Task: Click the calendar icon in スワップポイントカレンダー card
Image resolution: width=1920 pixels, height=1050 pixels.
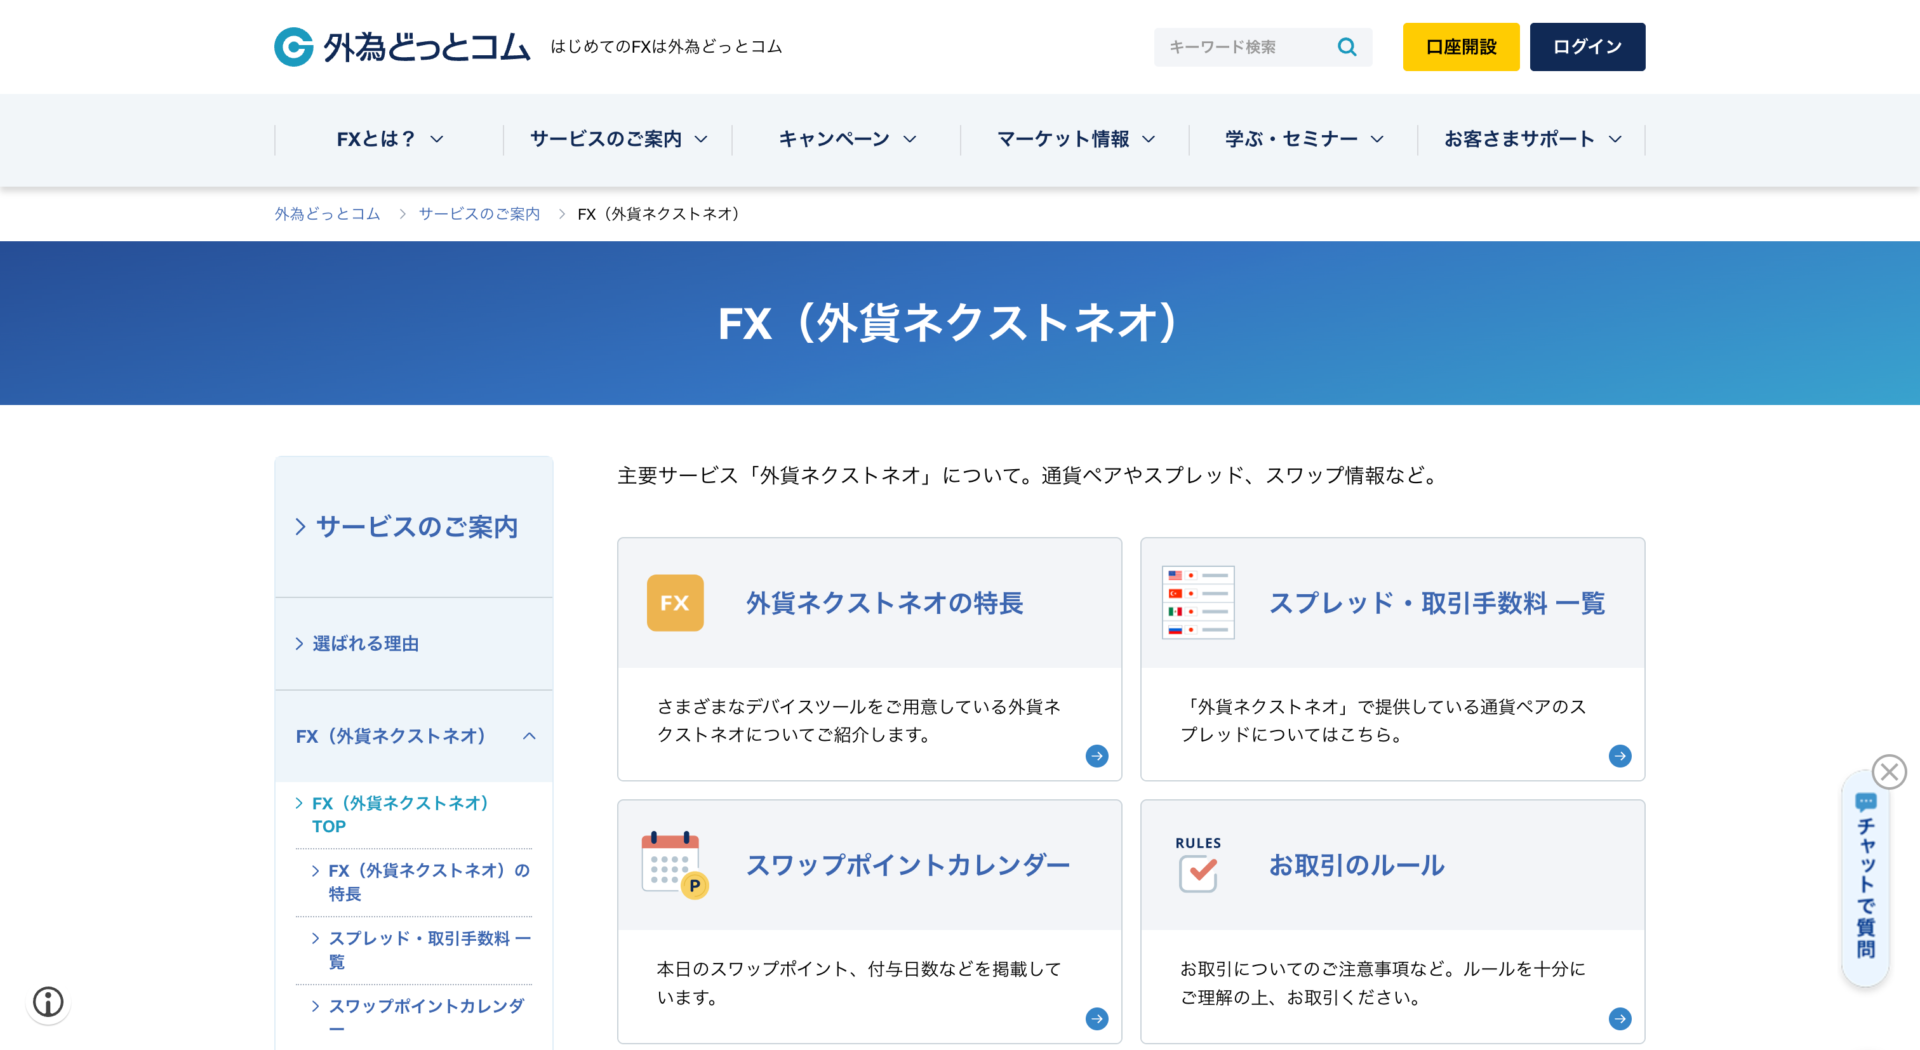Action: point(675,865)
